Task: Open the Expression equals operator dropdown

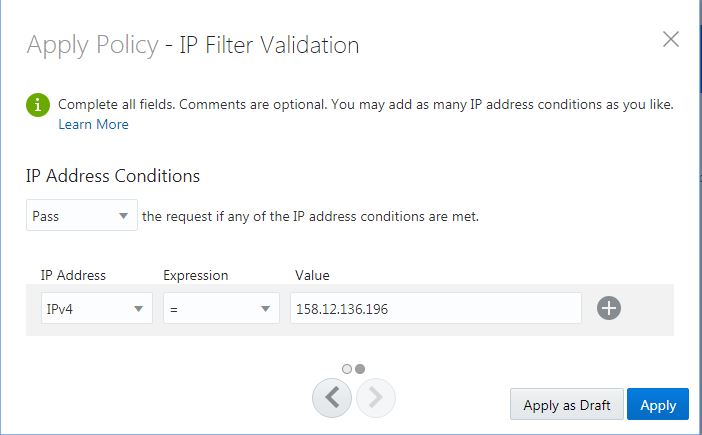Action: [x=221, y=308]
